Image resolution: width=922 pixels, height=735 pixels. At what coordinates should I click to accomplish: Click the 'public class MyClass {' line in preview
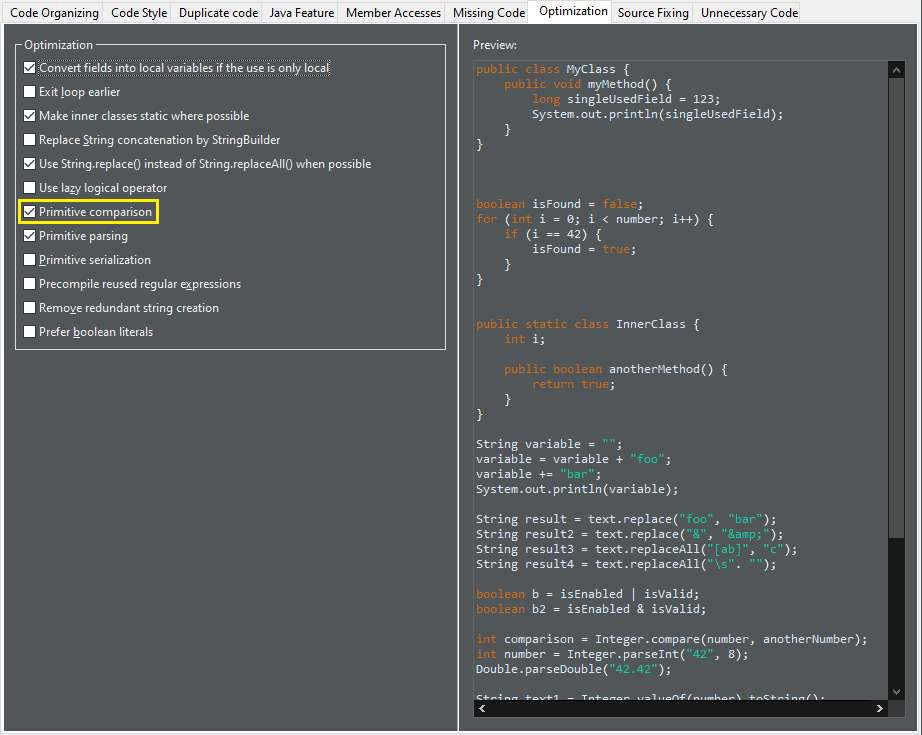coord(553,69)
